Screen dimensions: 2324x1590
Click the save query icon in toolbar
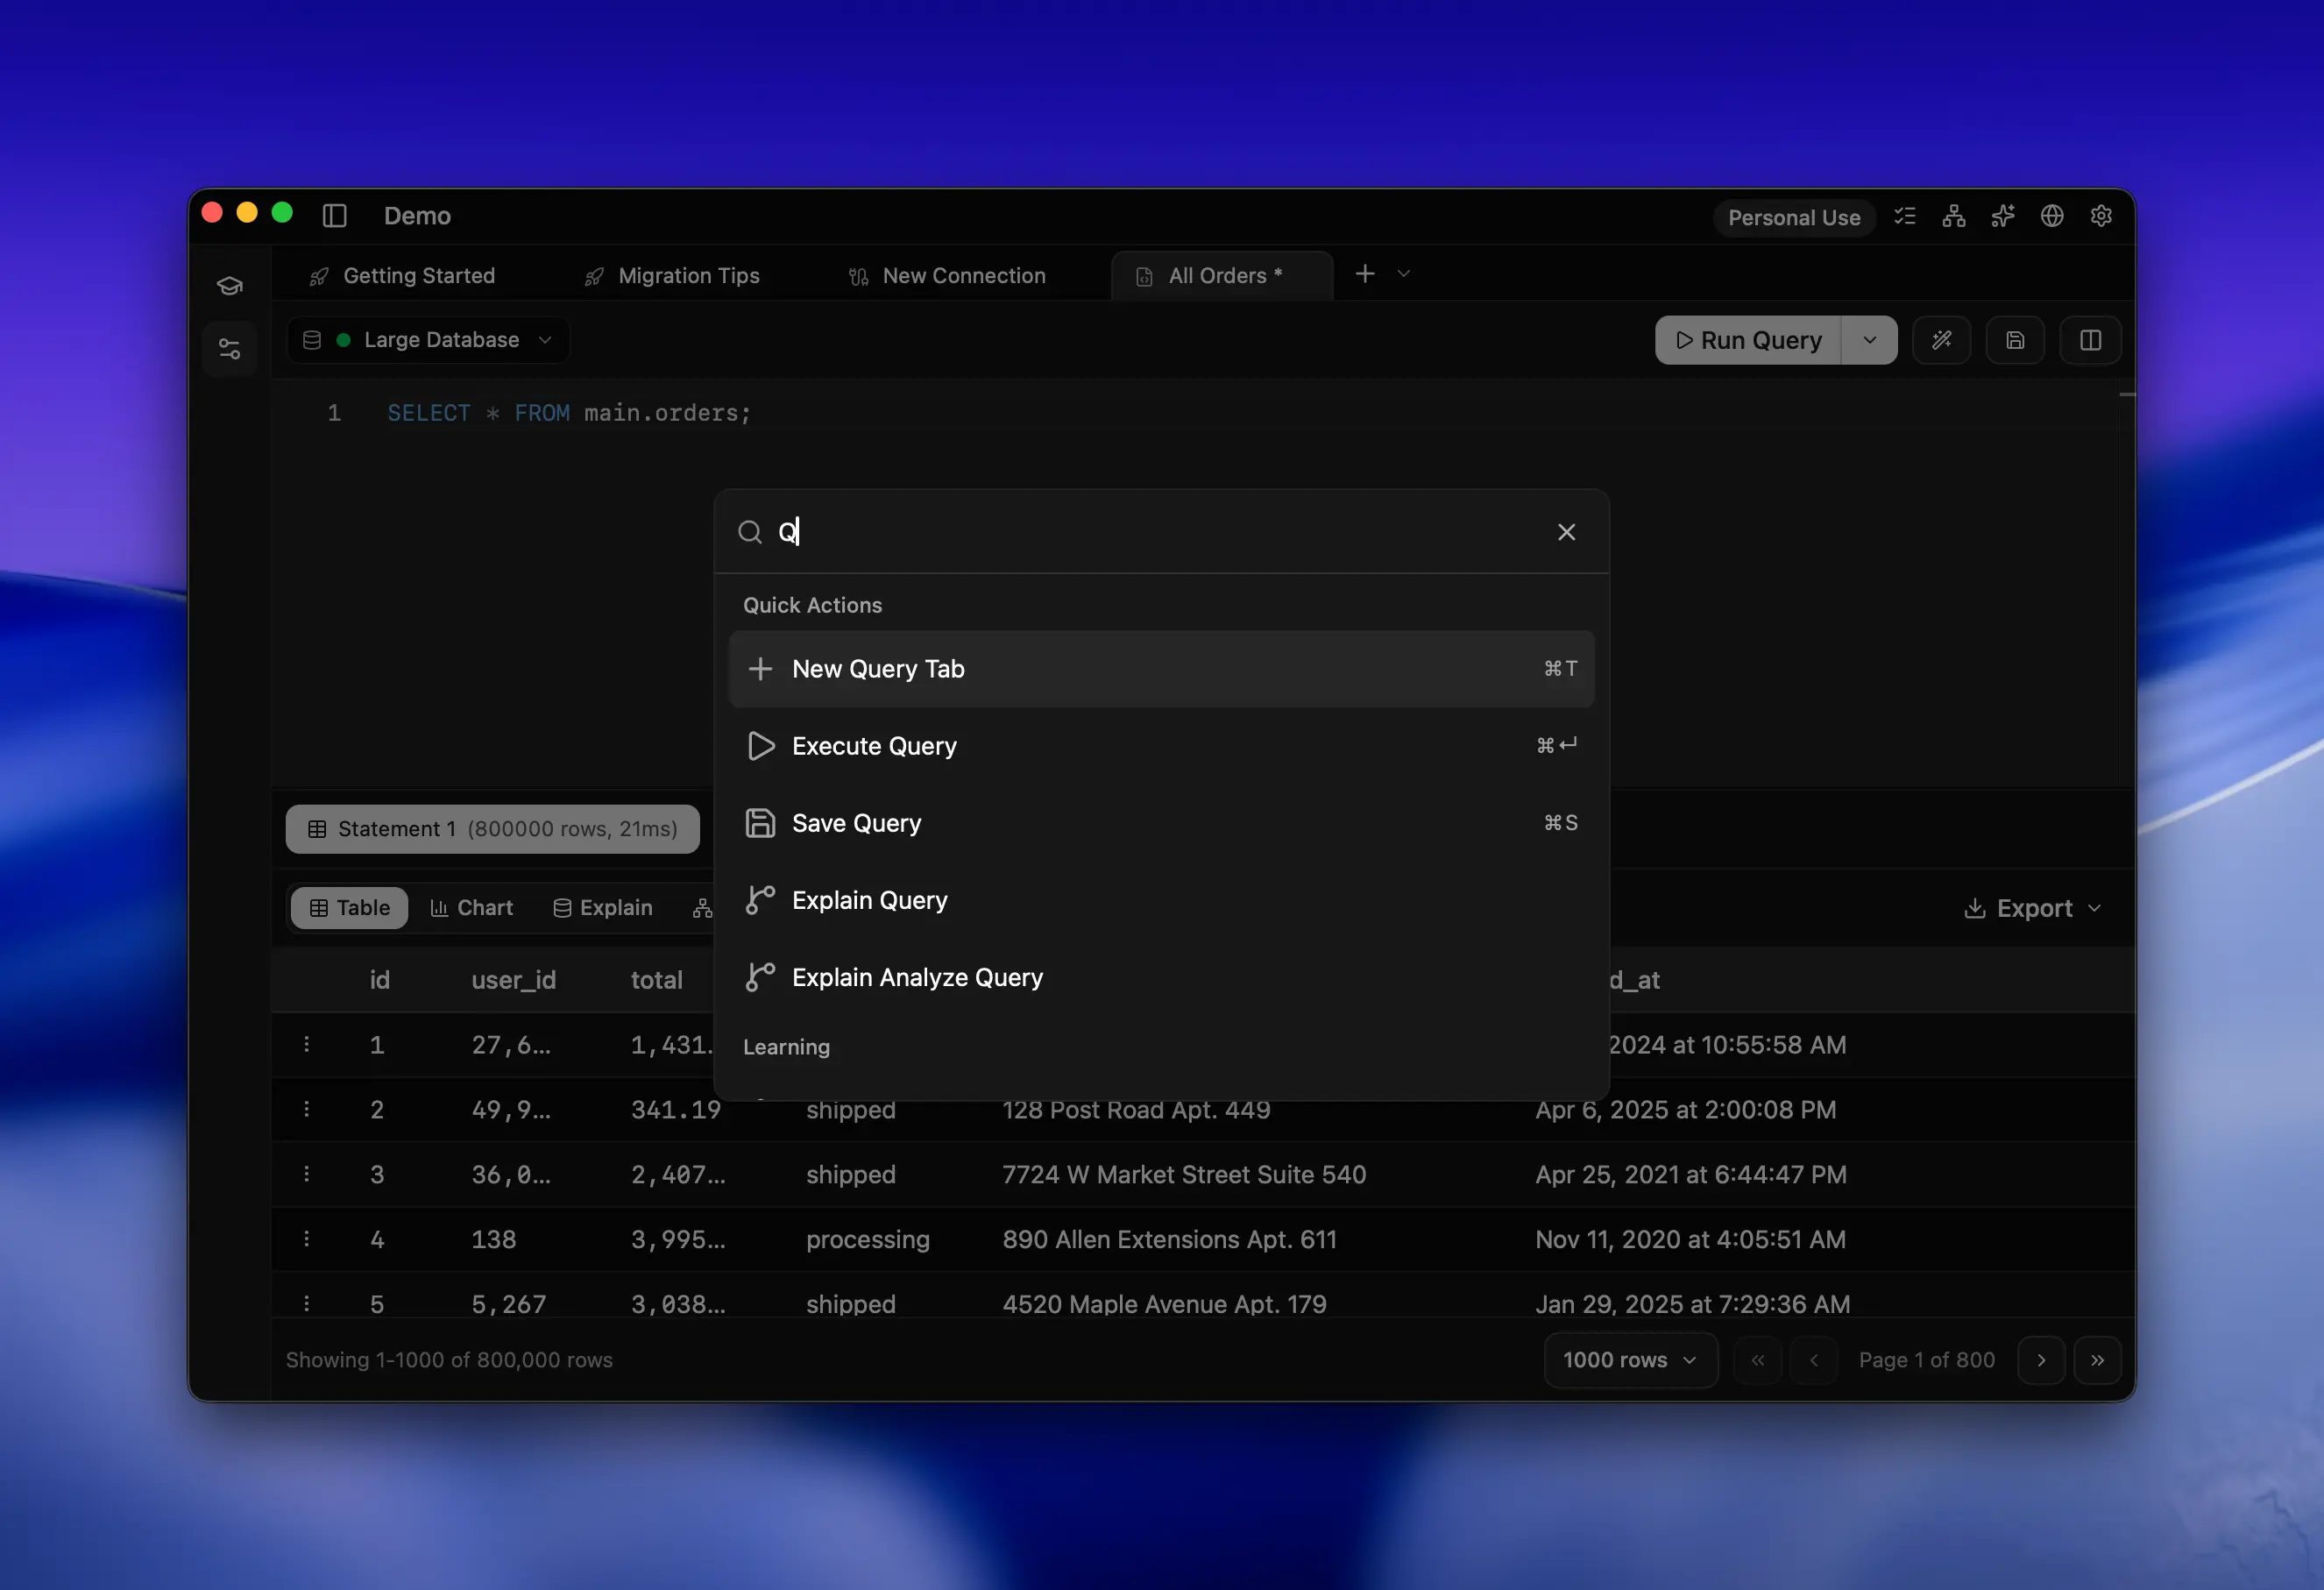tap(2015, 340)
